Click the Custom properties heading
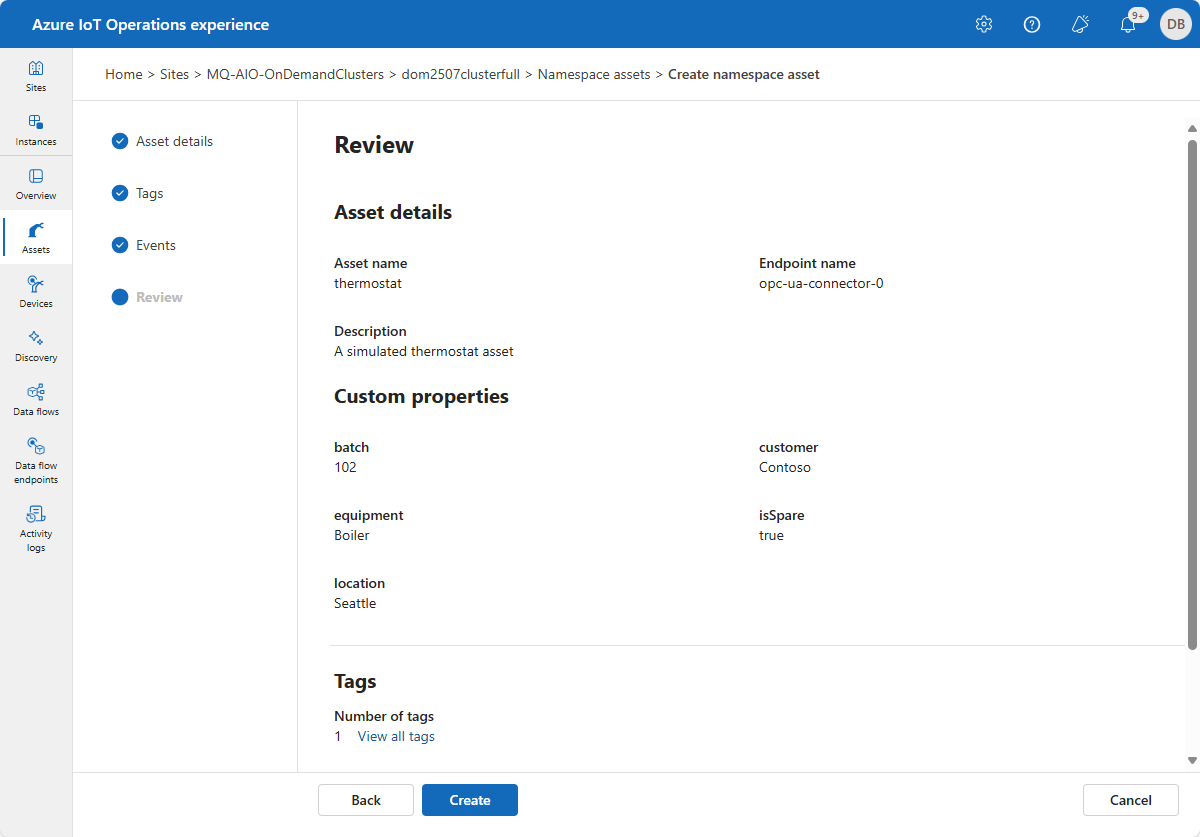 (421, 396)
